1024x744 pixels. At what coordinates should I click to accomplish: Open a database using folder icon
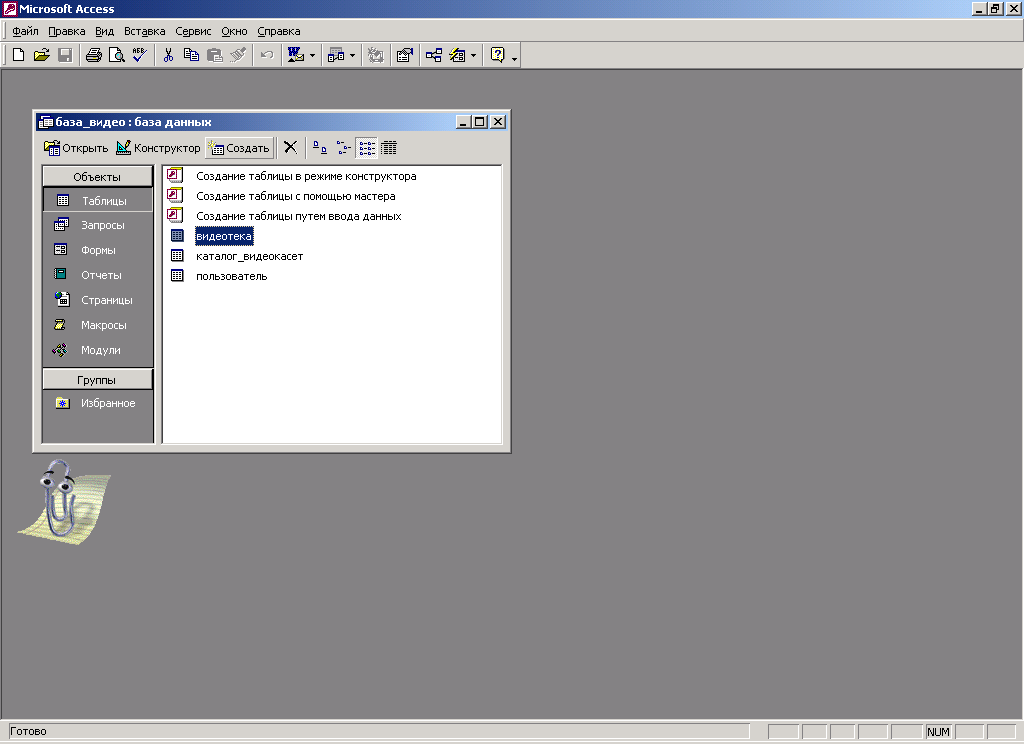pos(42,55)
